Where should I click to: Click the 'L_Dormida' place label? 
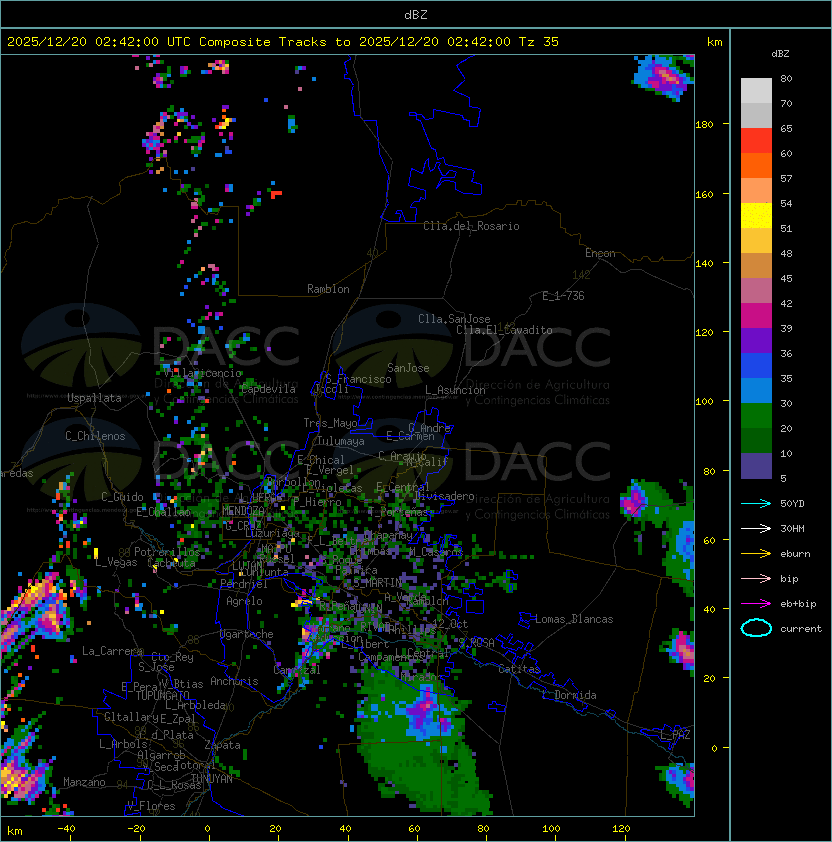tap(569, 695)
